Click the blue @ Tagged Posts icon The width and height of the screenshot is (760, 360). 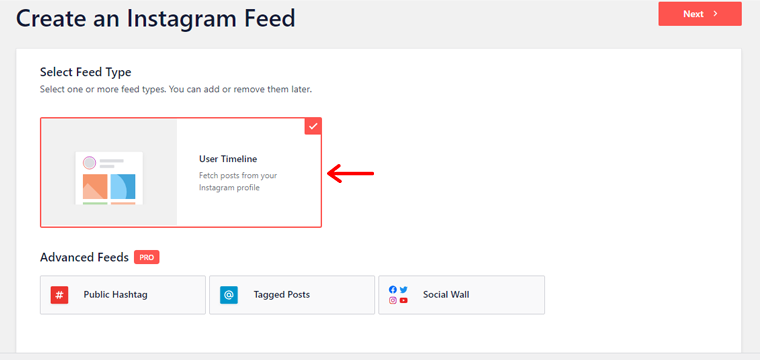(x=229, y=295)
